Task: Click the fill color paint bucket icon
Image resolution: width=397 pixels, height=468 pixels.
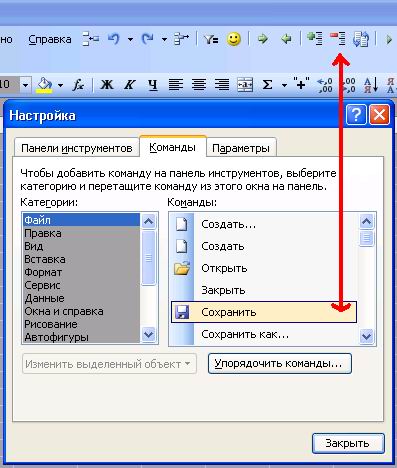Action: [x=44, y=85]
